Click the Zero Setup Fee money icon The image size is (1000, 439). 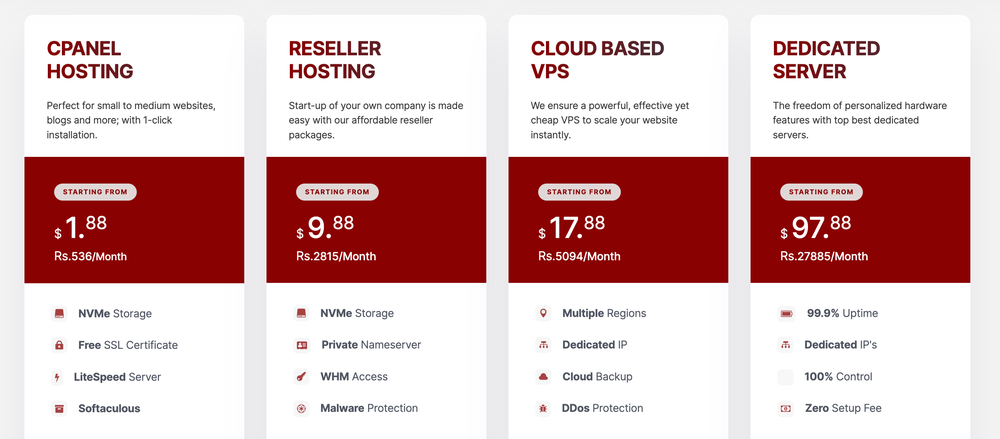point(785,408)
